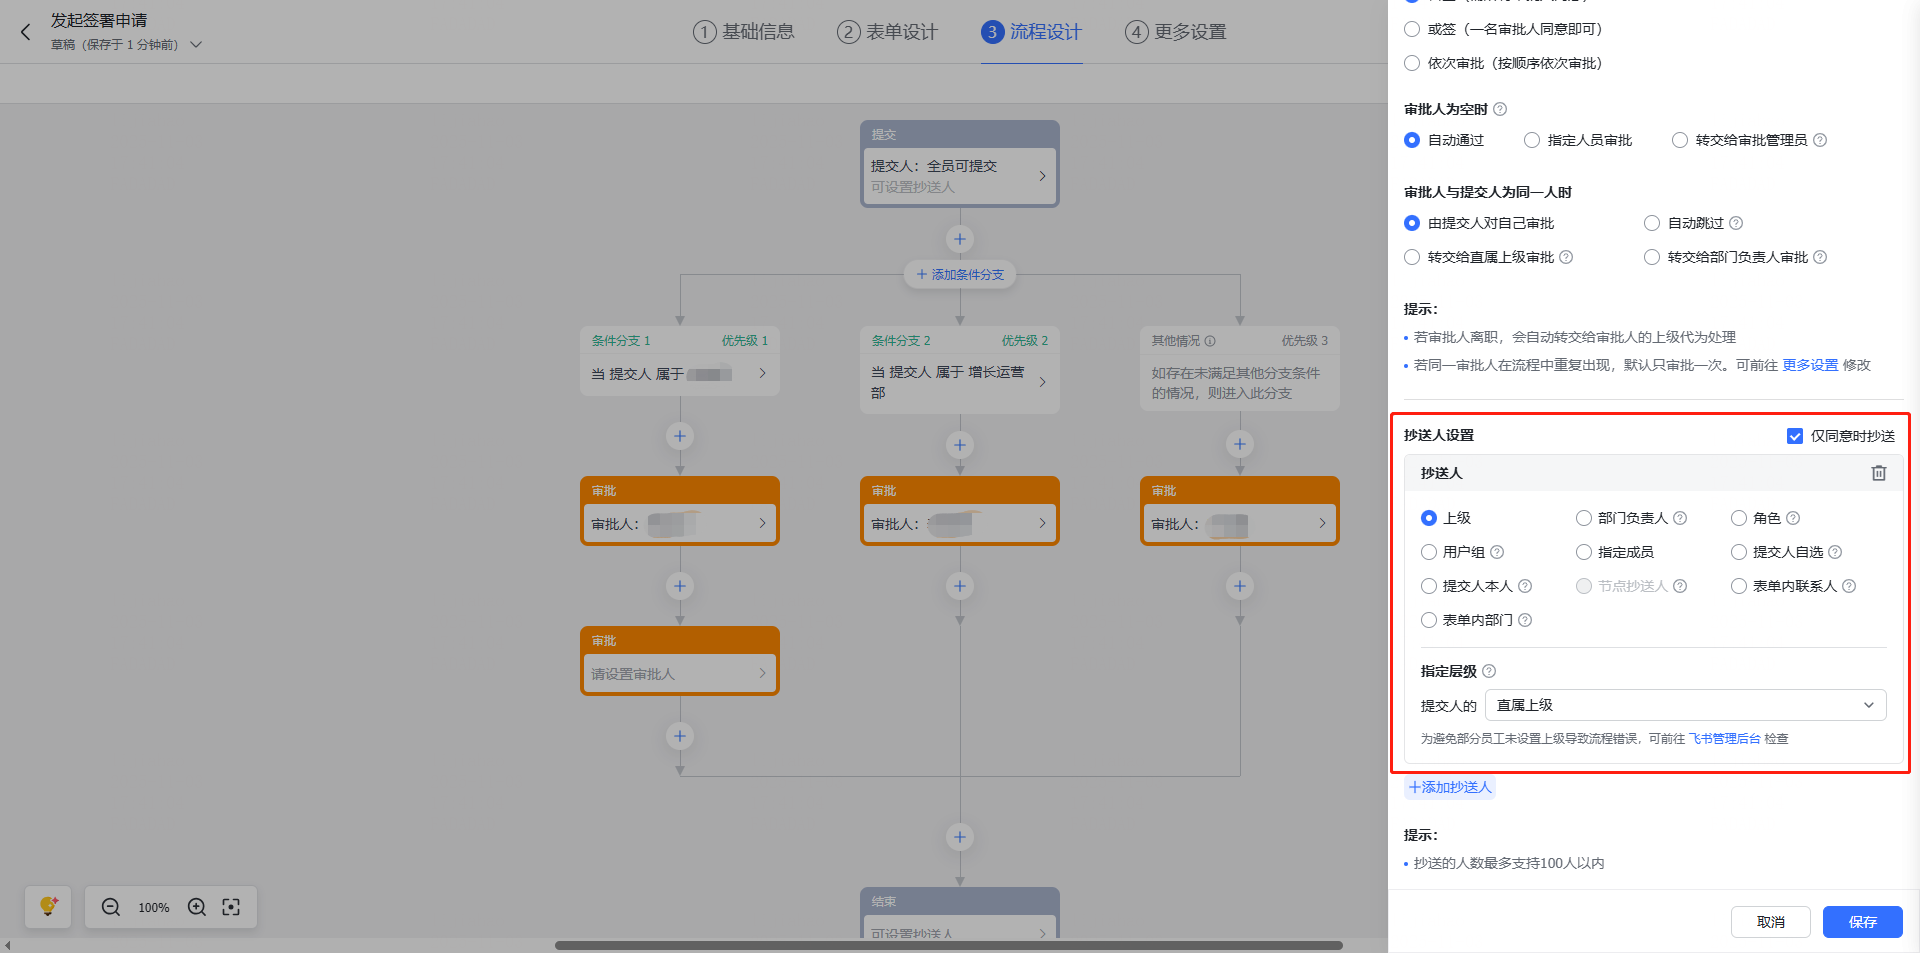Image resolution: width=1920 pixels, height=953 pixels.
Task: Choose the 角色 CC recipient radio
Action: 1739,518
